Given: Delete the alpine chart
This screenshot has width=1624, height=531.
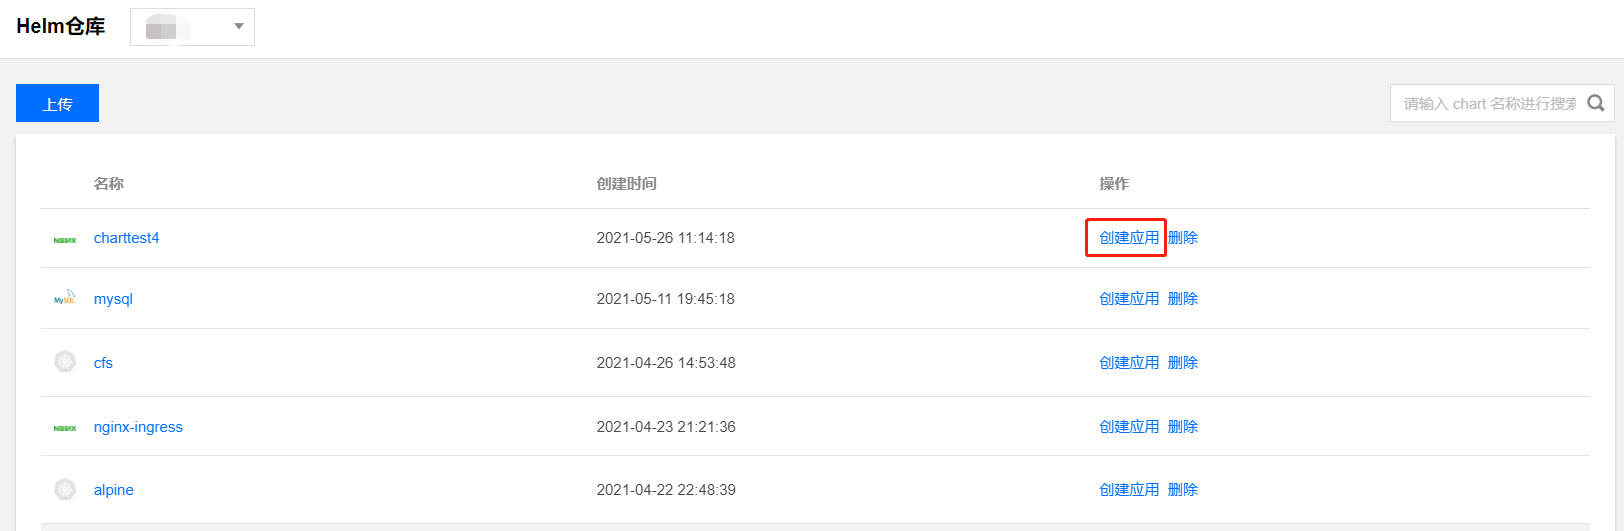Looking at the screenshot, I should 1183,490.
